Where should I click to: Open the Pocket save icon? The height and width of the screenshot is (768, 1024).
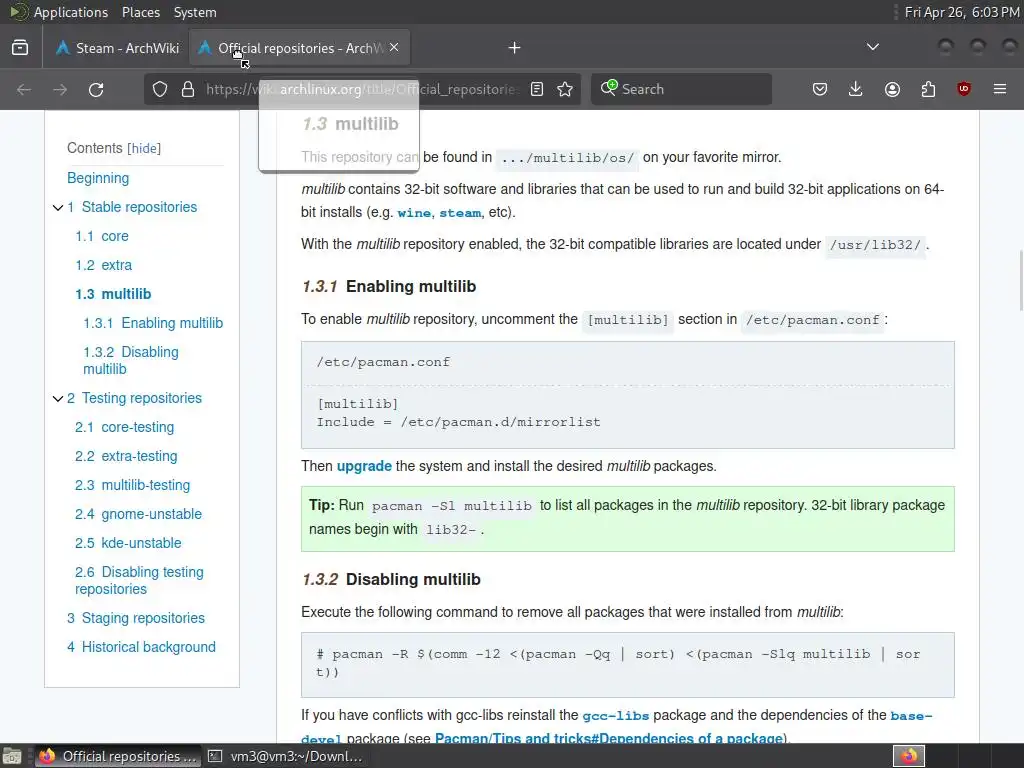point(820,89)
